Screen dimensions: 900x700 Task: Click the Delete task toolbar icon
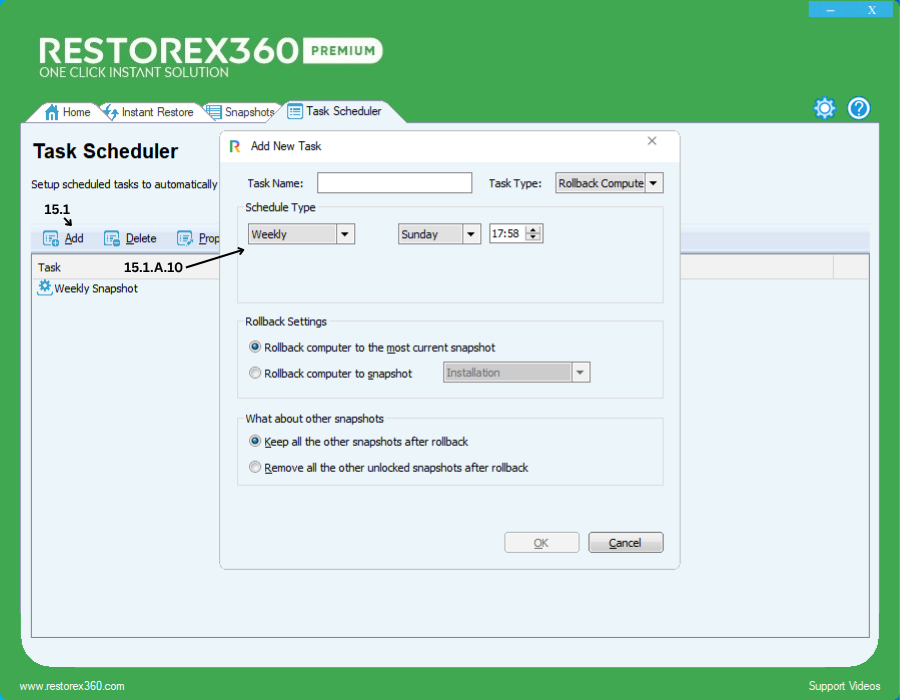pos(112,239)
